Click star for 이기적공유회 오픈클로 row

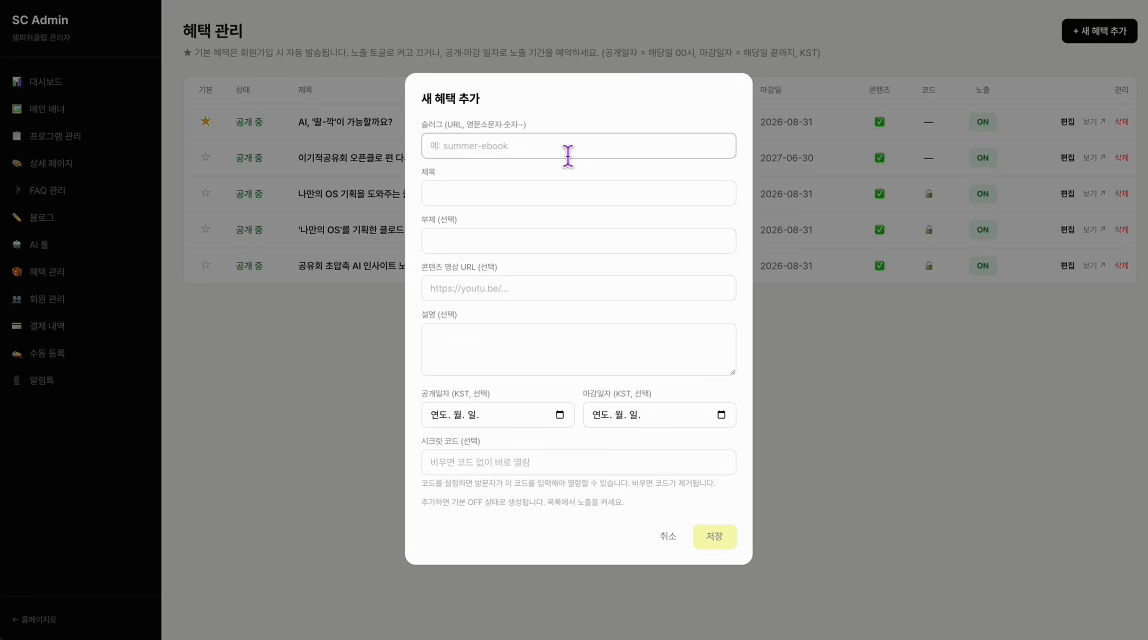[206, 157]
